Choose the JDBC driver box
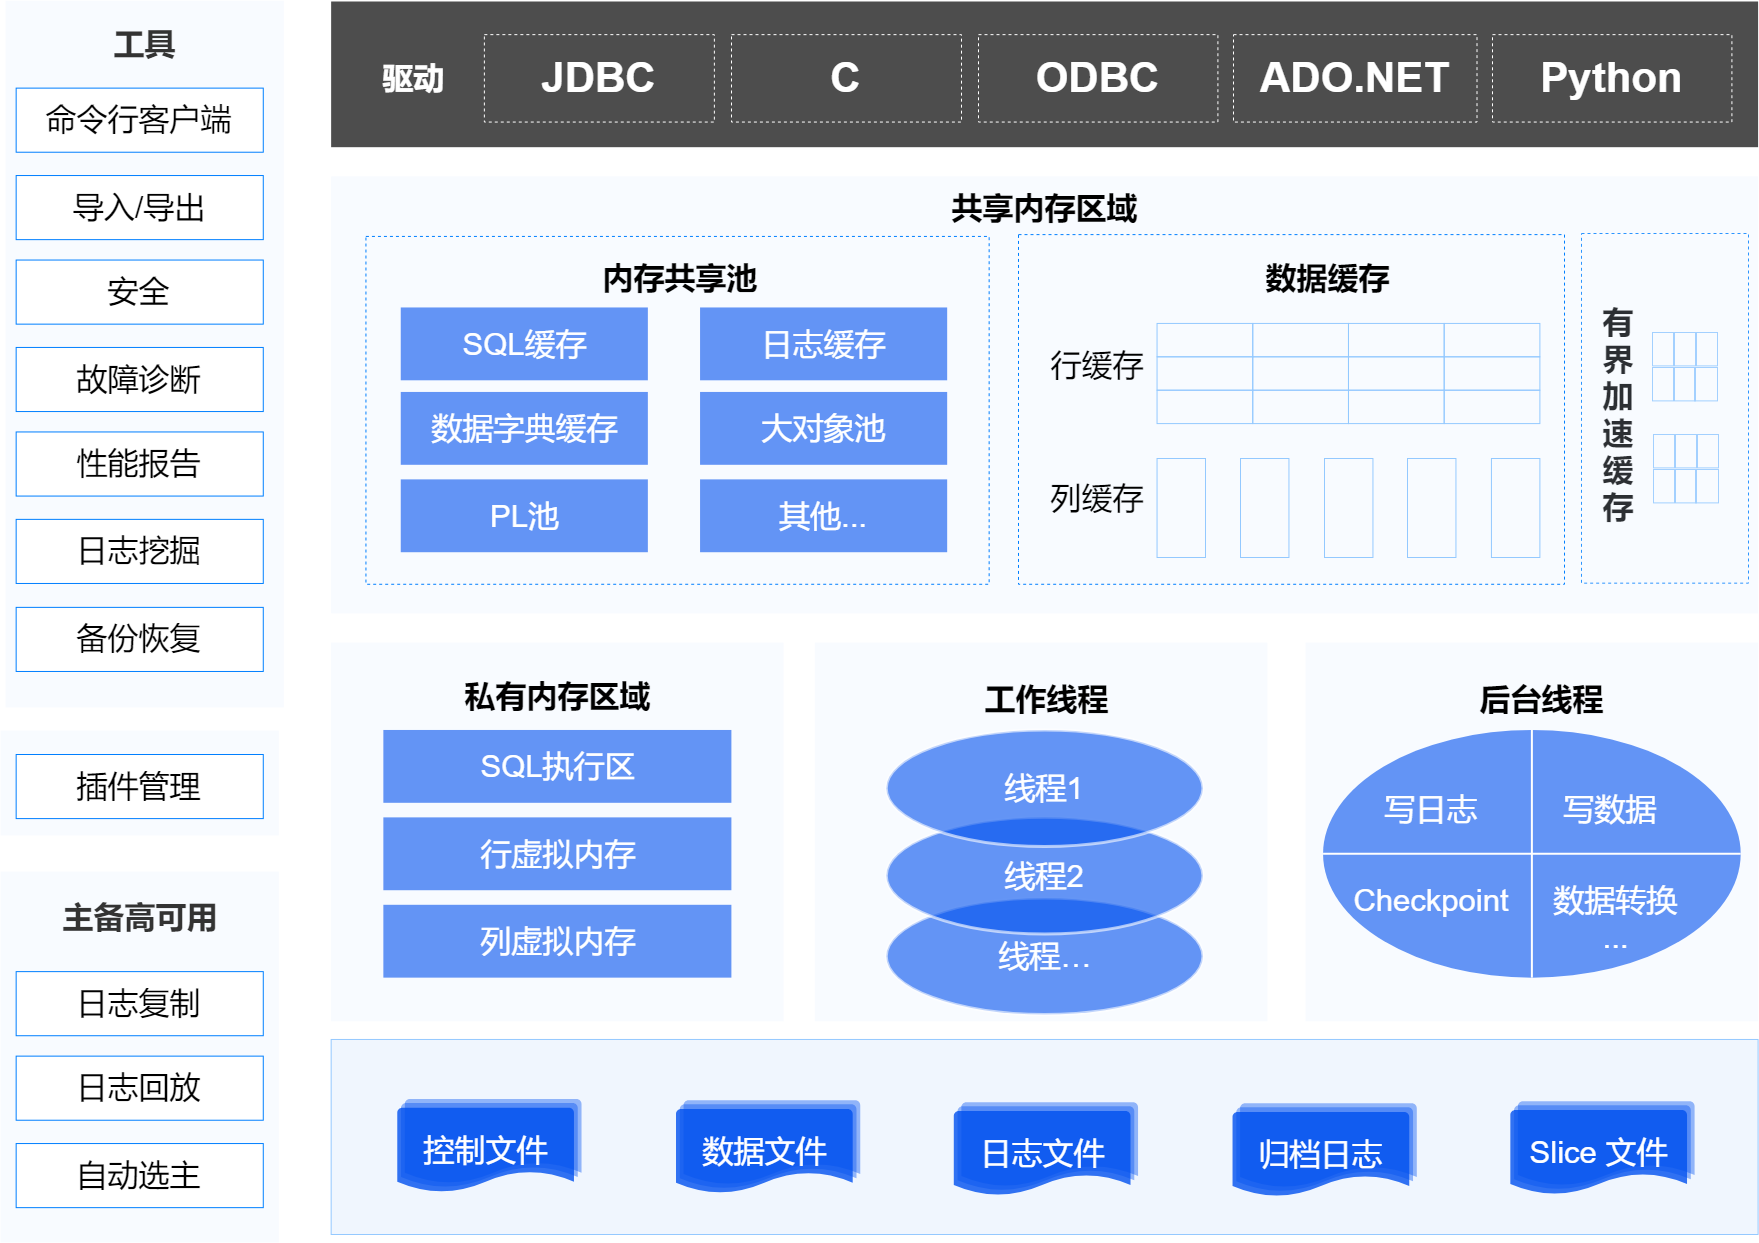Image resolution: width=1759 pixels, height=1243 pixels. pyautogui.click(x=598, y=78)
